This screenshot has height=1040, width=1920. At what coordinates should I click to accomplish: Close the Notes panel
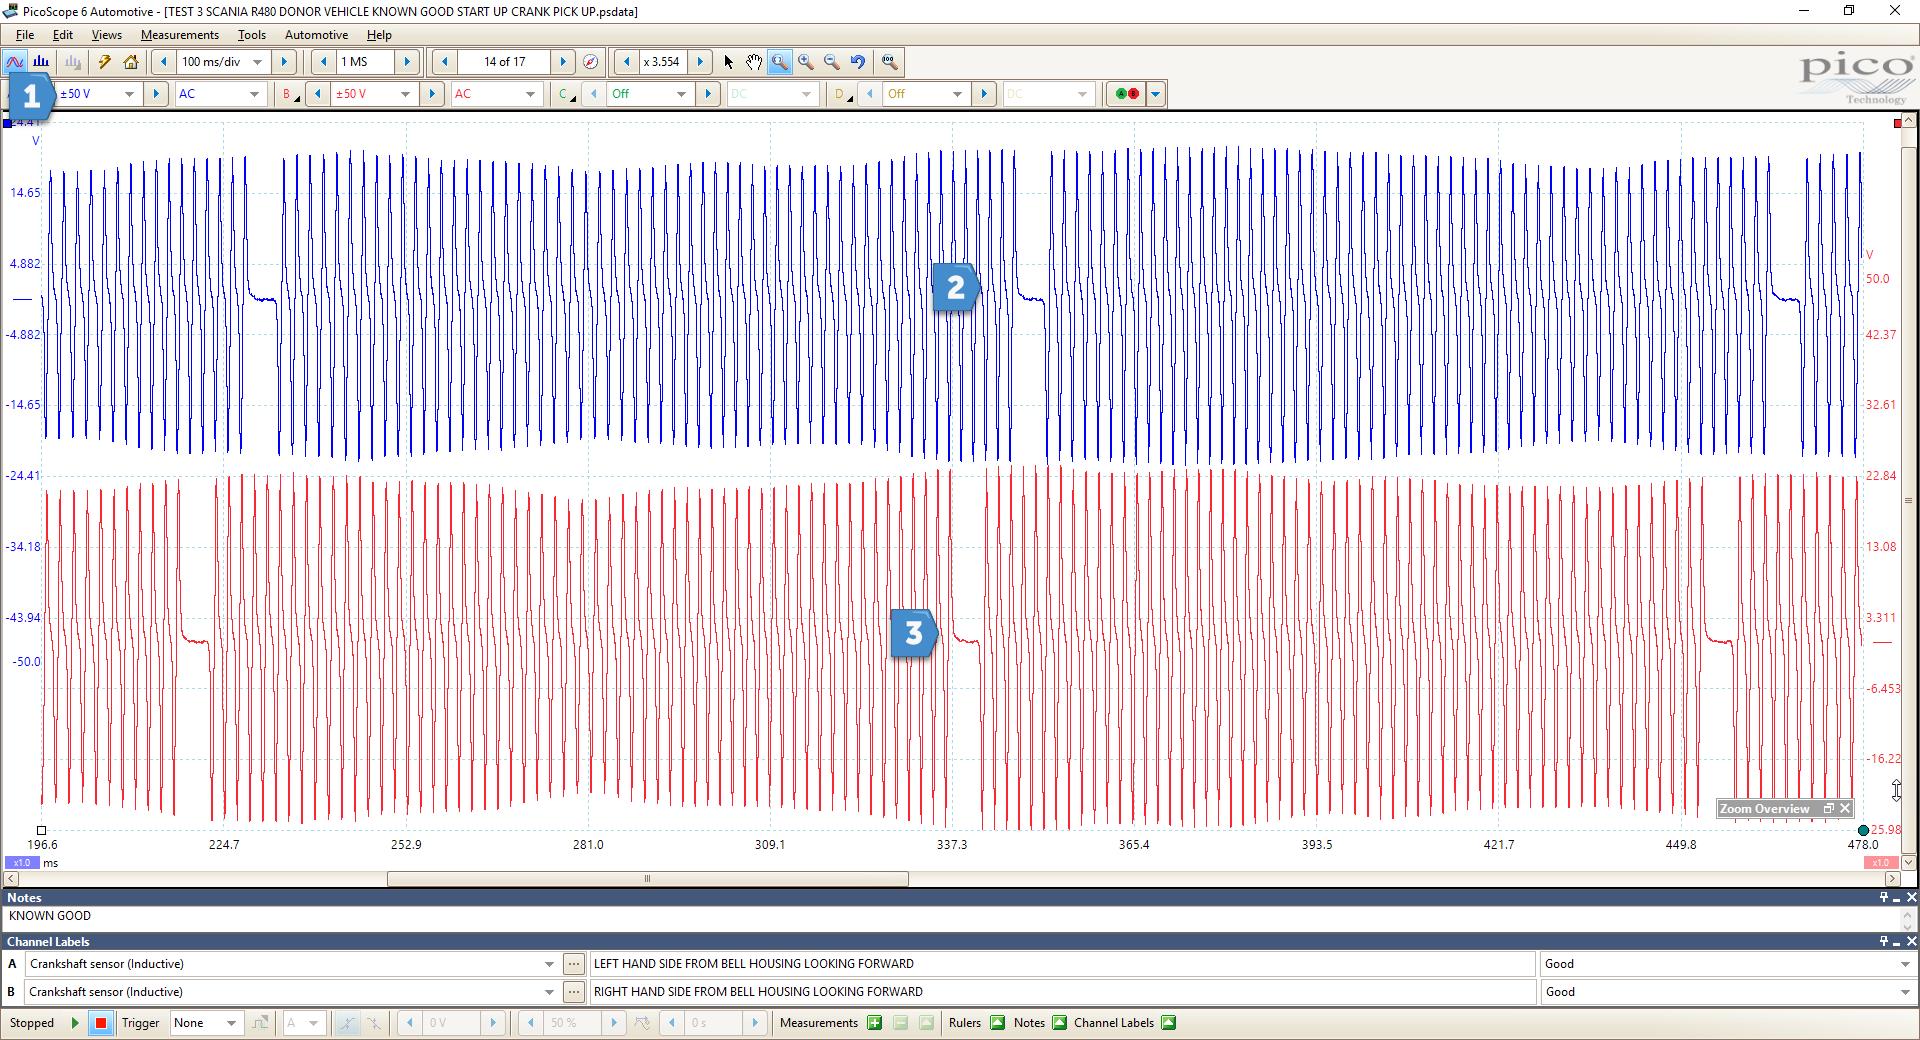(1911, 898)
